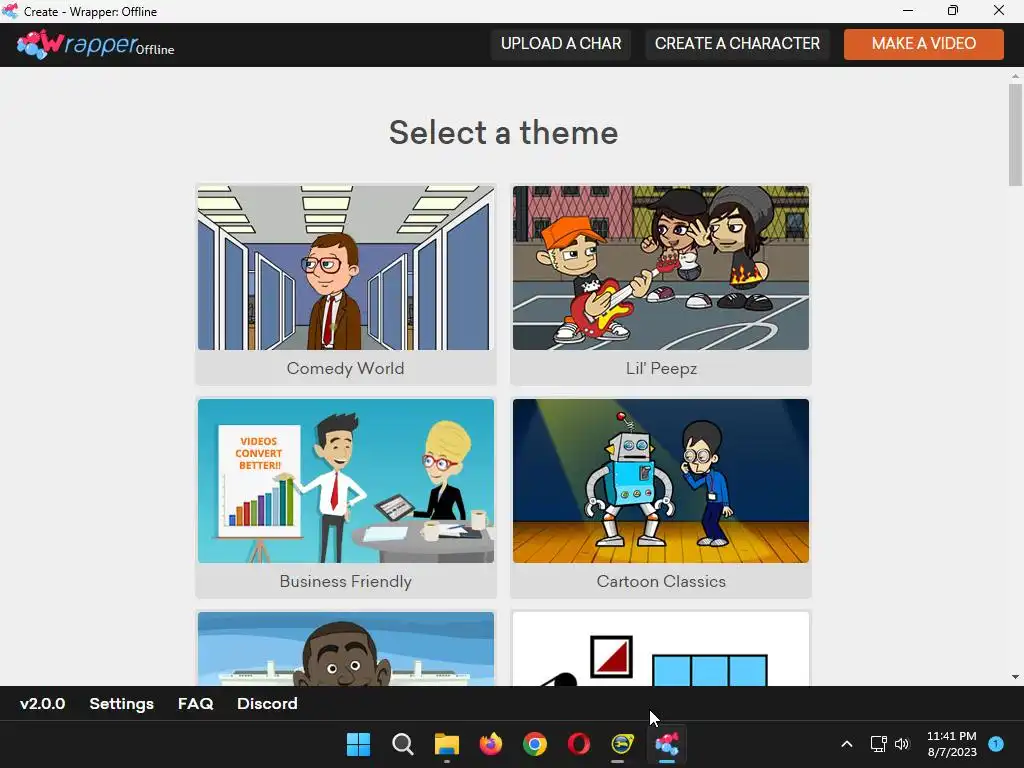The image size is (1024, 768).
Task: Open Discord link in footer
Action: 267,703
